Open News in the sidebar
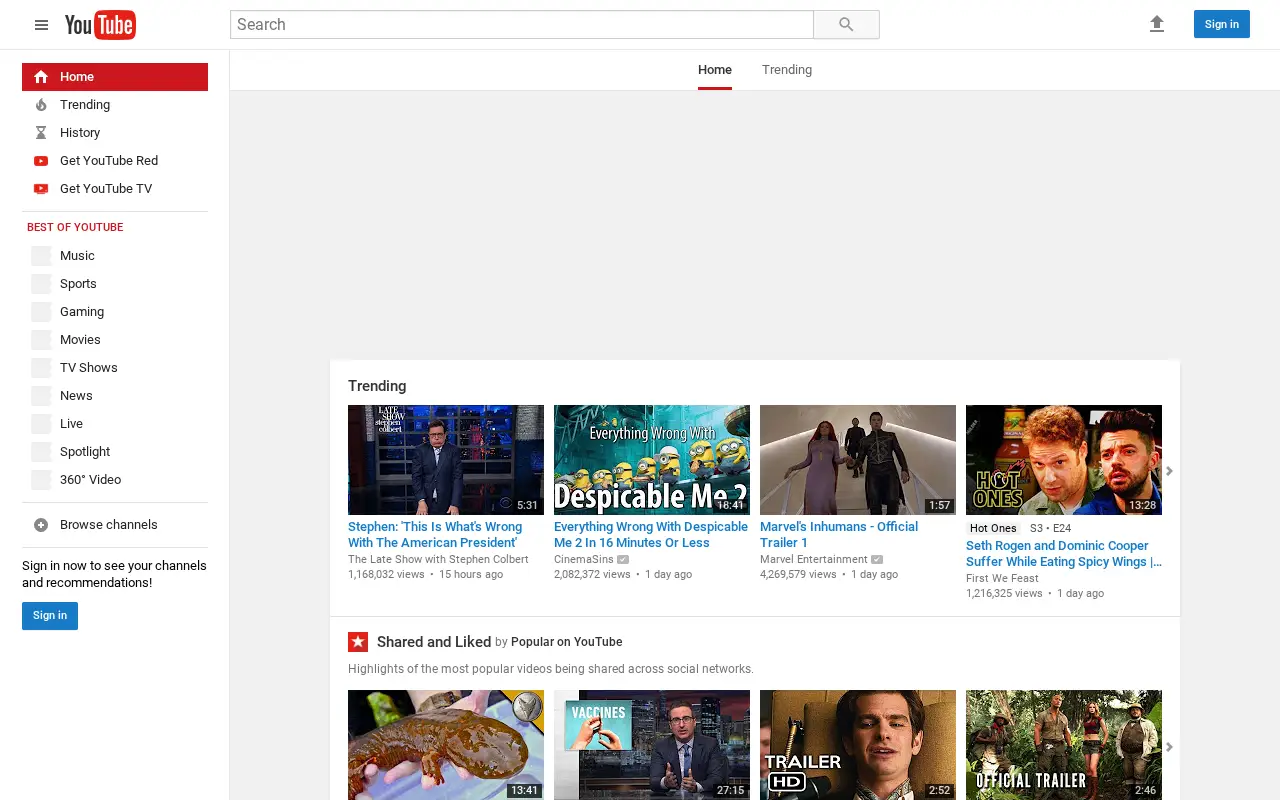The height and width of the screenshot is (800, 1280). (115, 396)
